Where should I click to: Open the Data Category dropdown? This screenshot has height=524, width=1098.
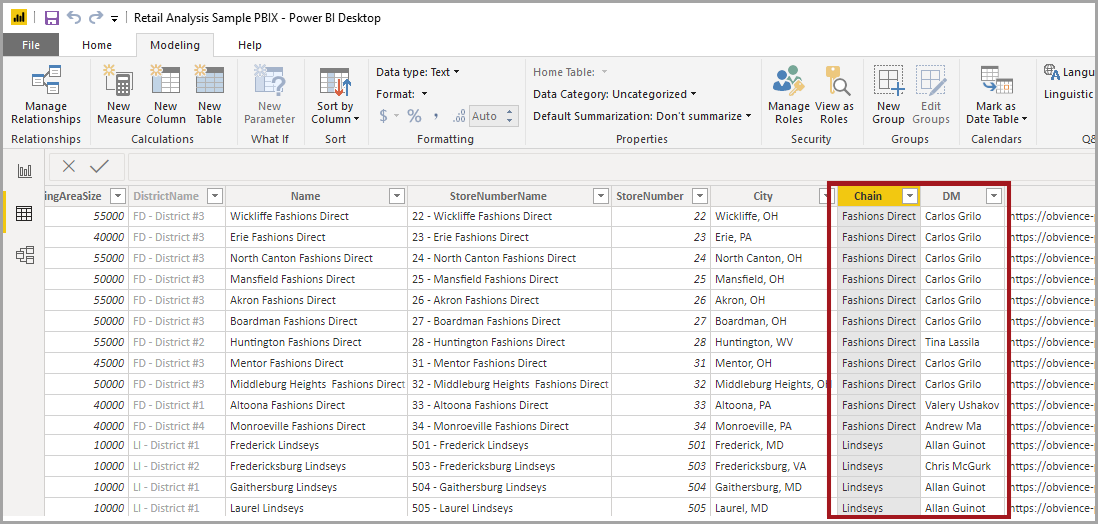click(x=615, y=94)
